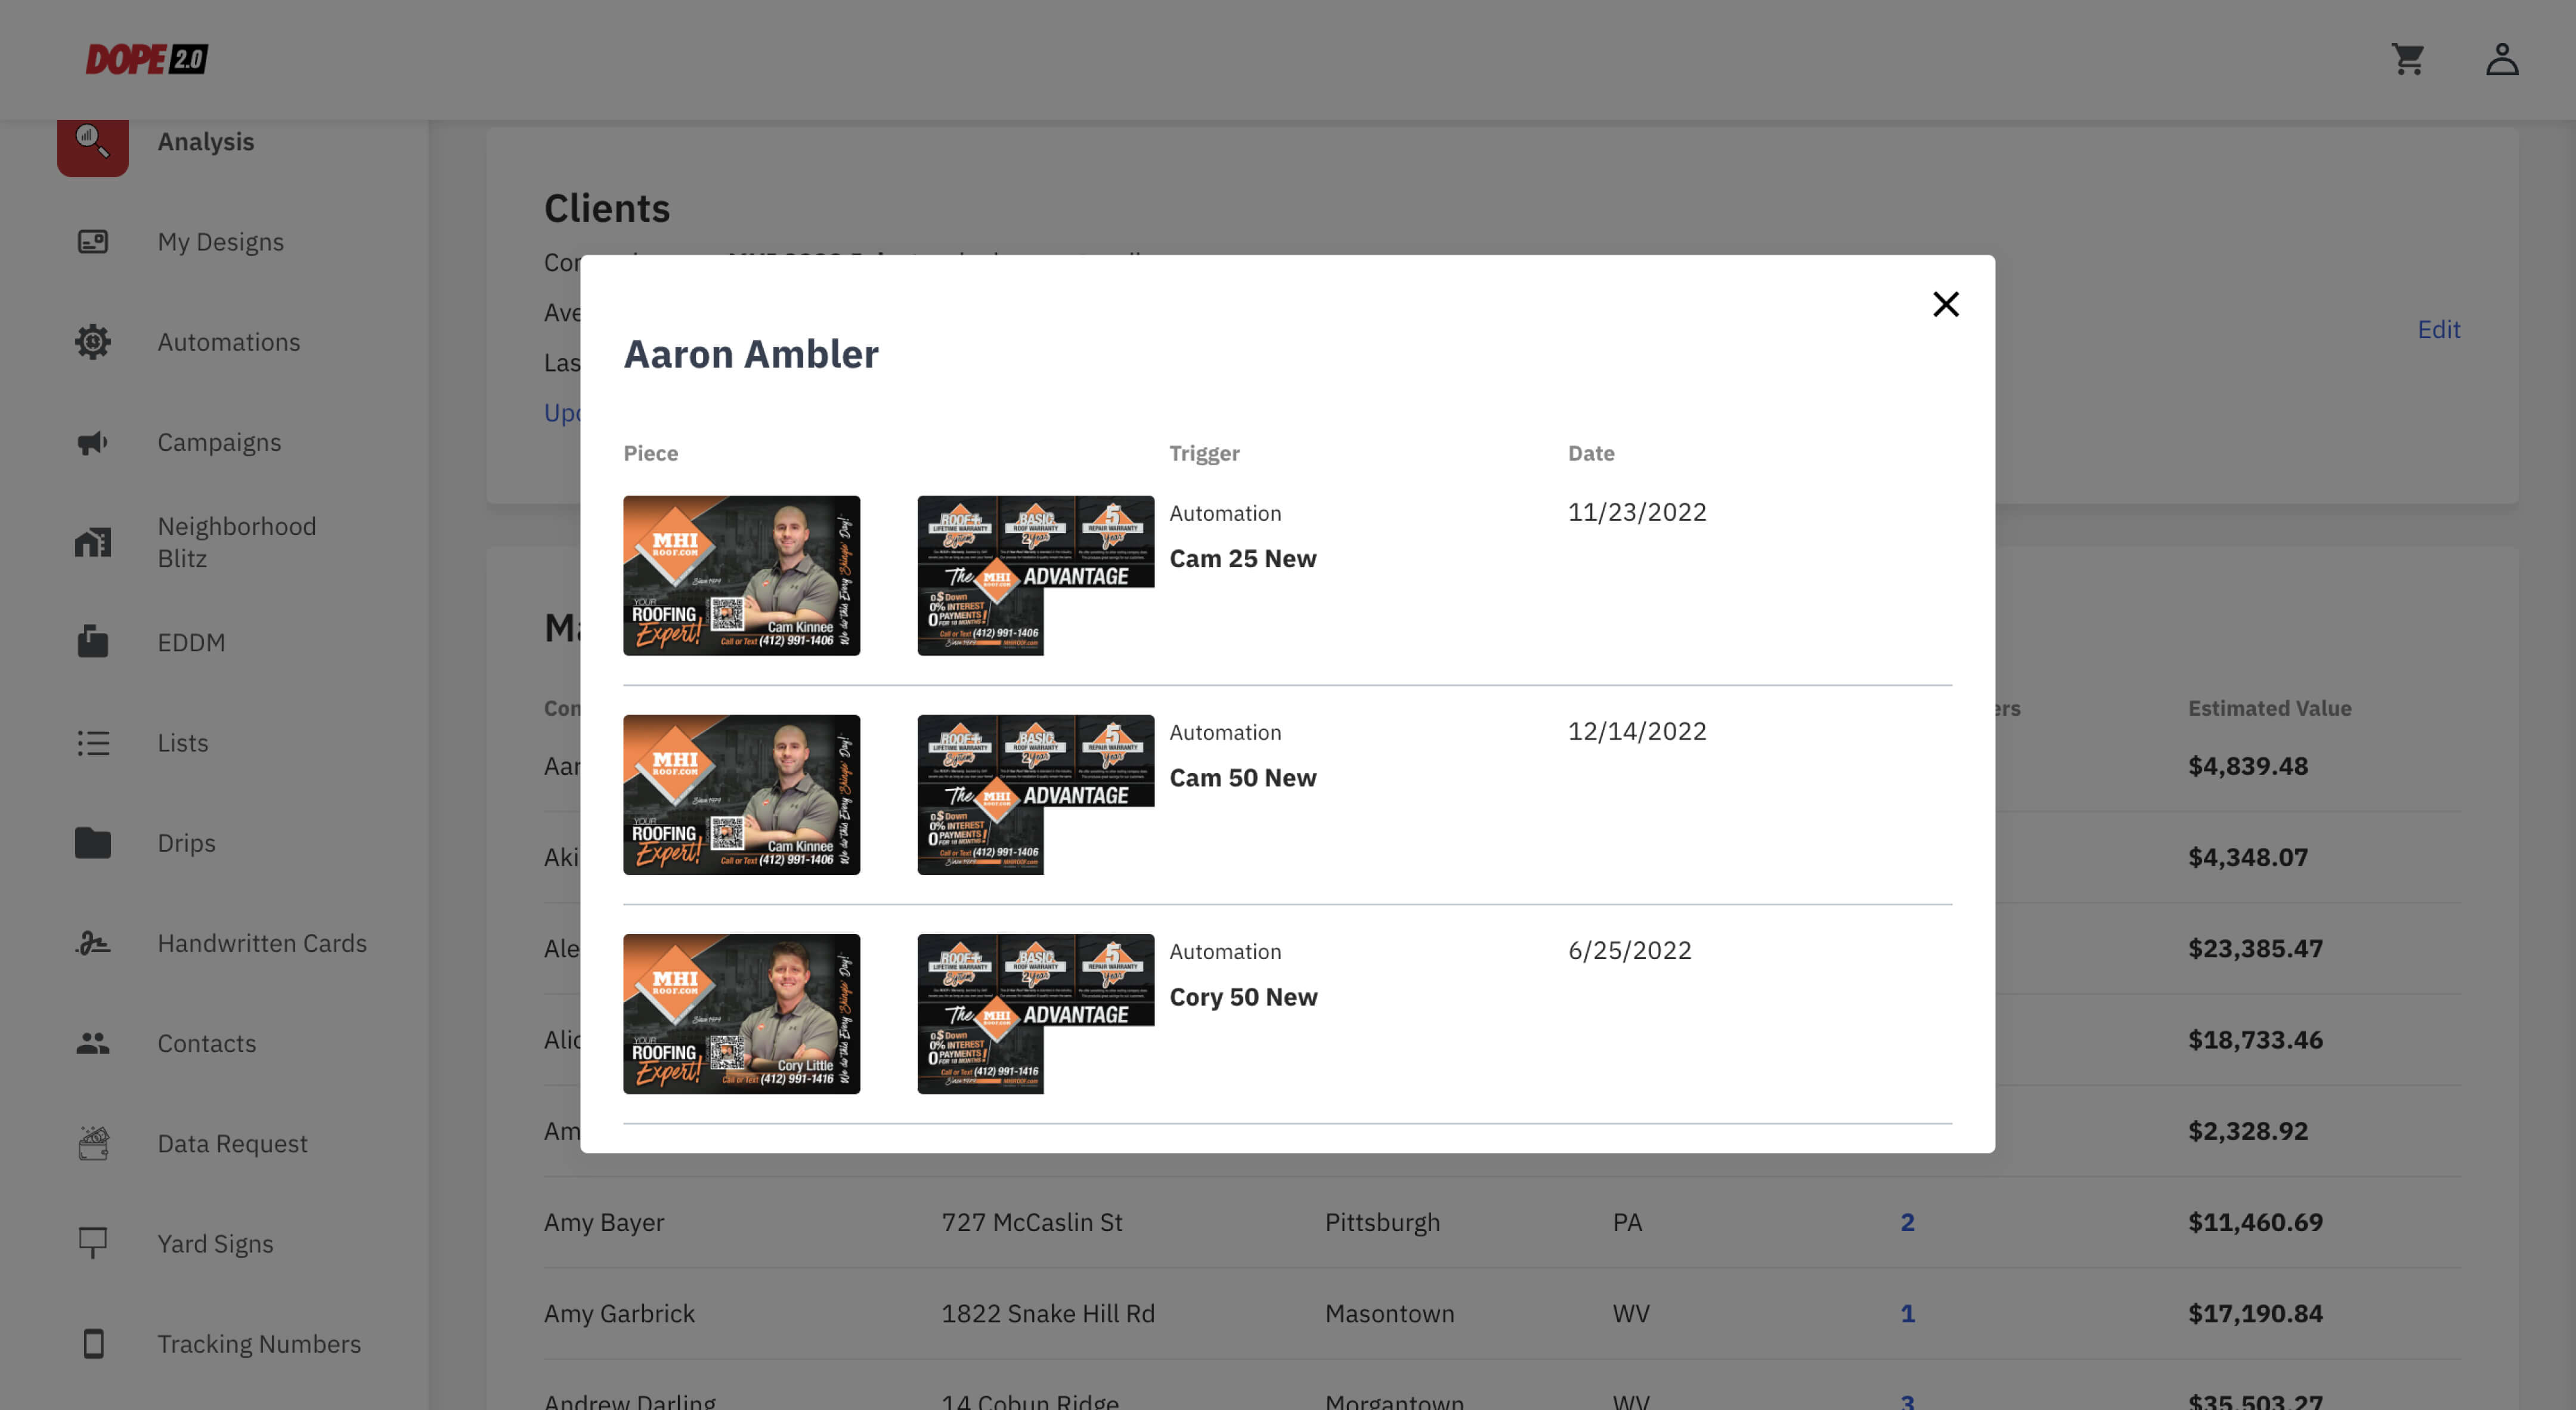2576x1410 pixels.
Task: Open the back postcard thumbnail for Cam 50 New
Action: pos(1035,795)
